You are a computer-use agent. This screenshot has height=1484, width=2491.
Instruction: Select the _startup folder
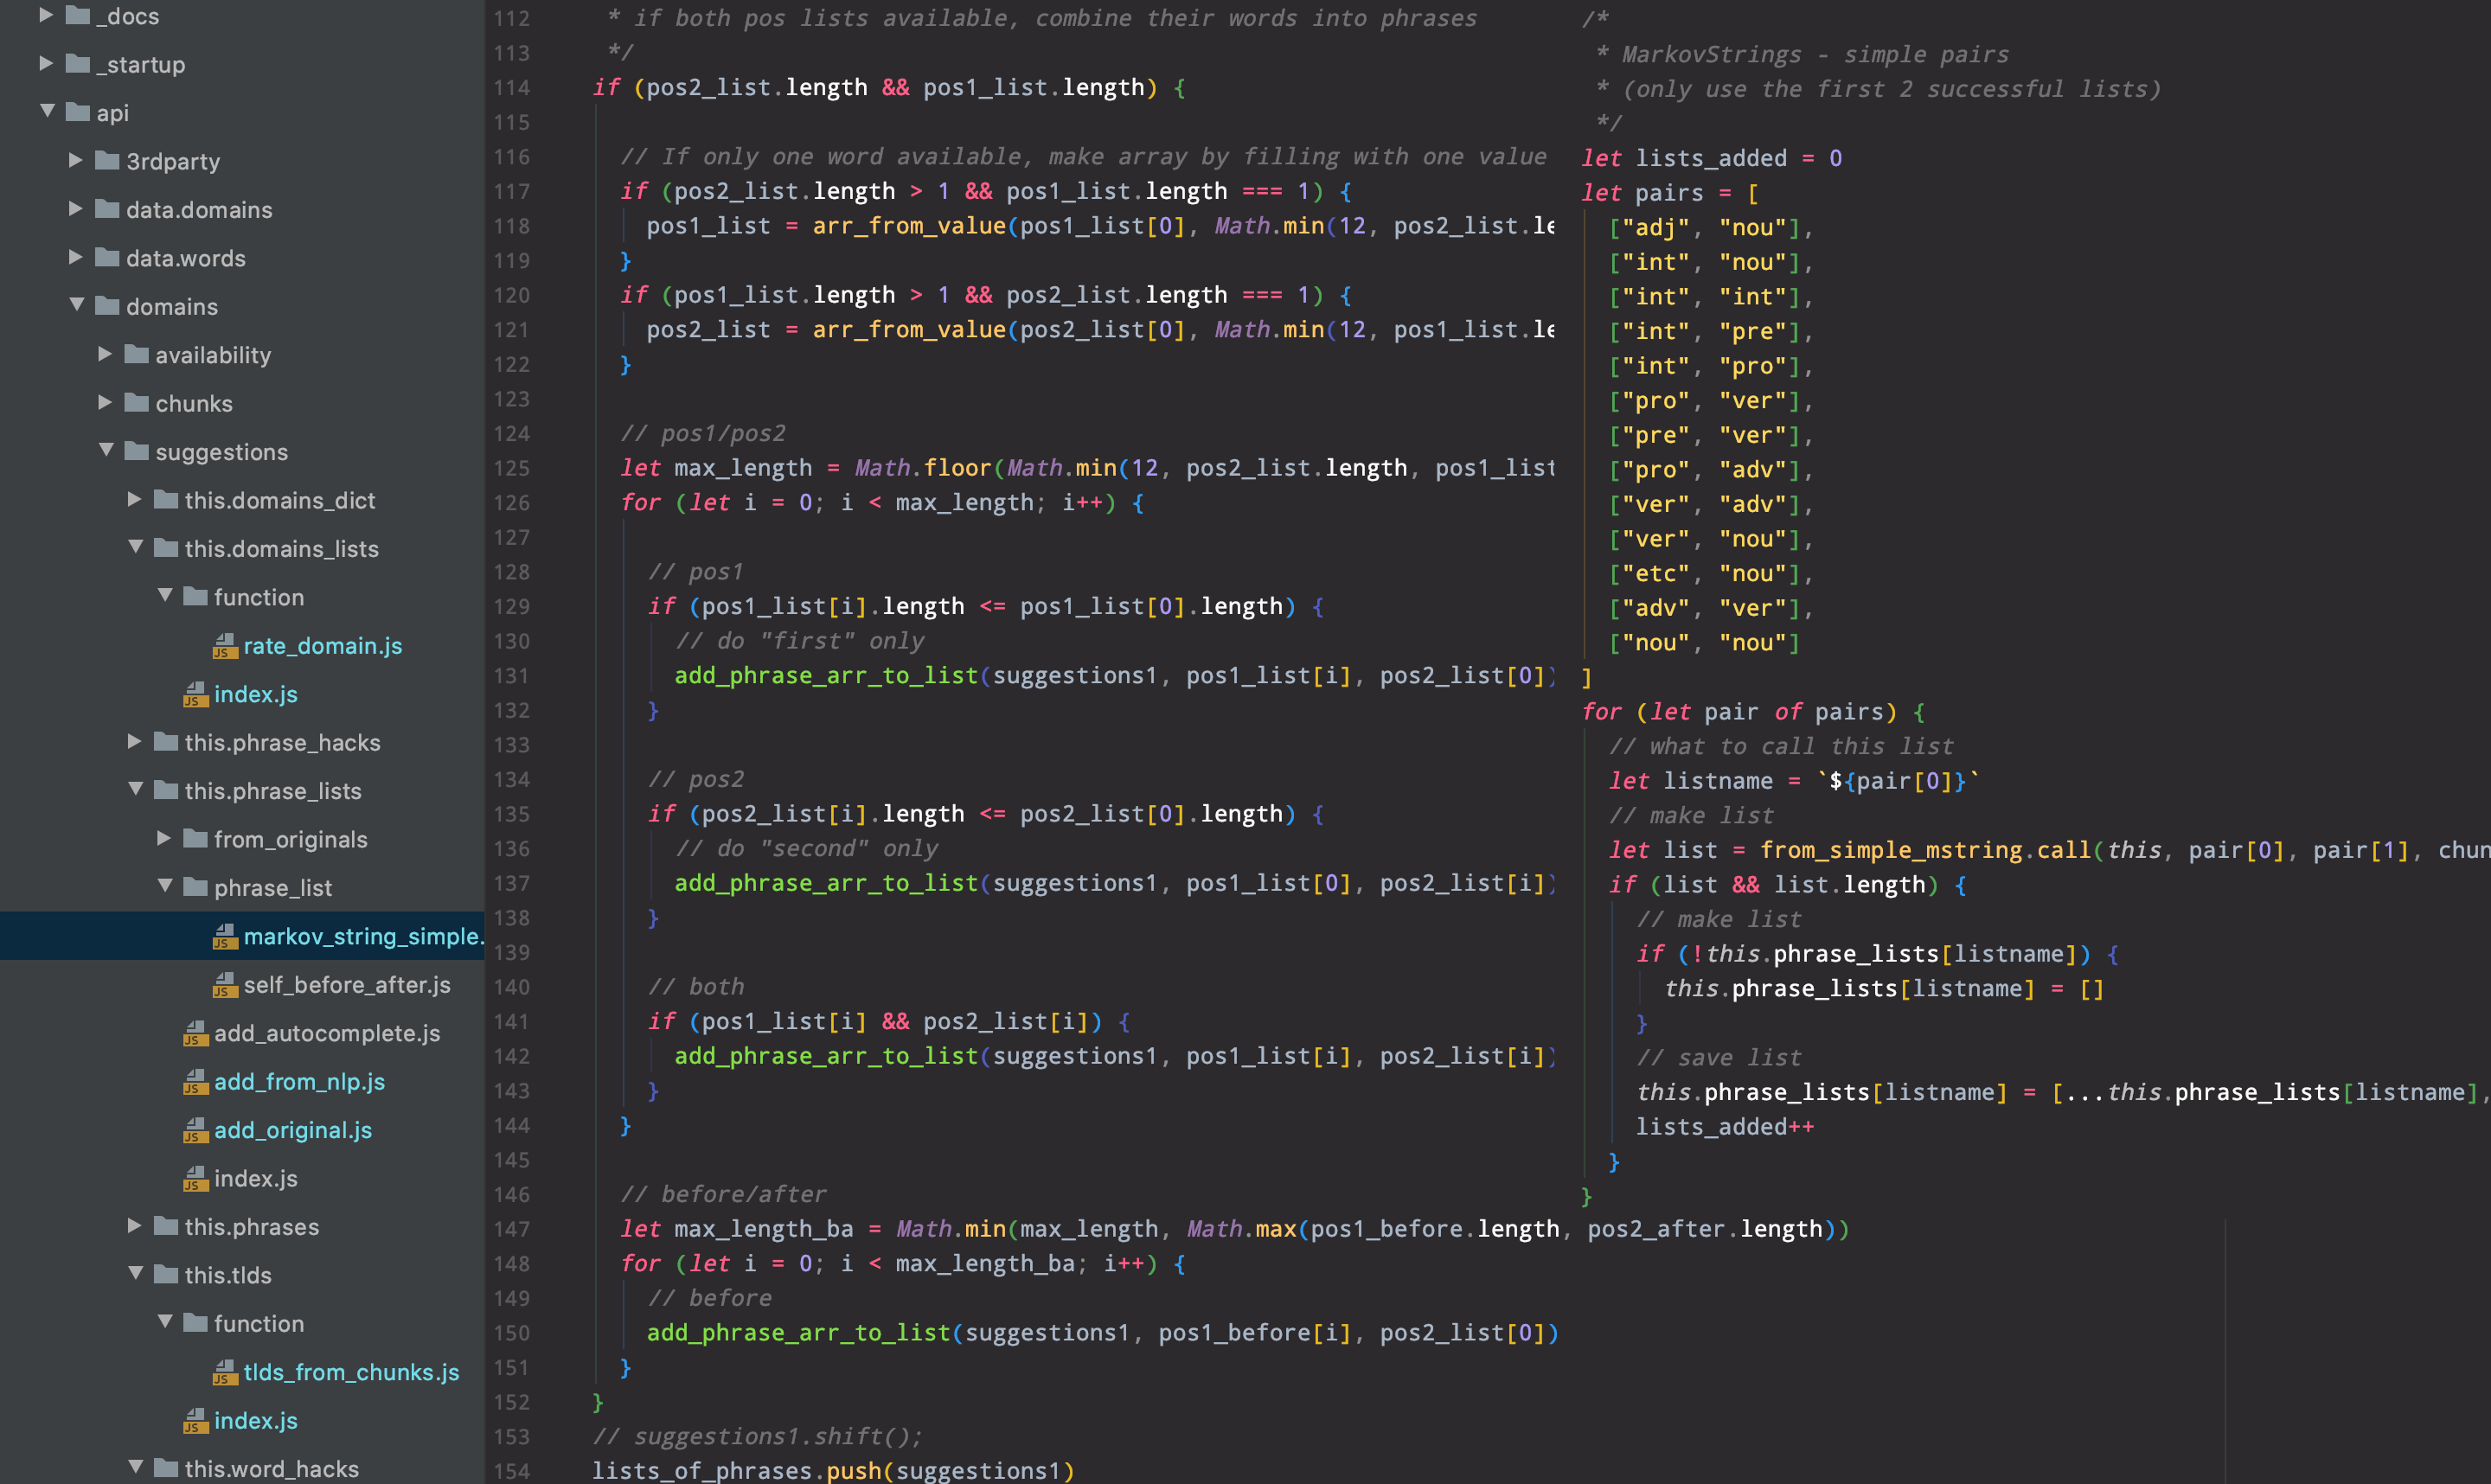140,64
